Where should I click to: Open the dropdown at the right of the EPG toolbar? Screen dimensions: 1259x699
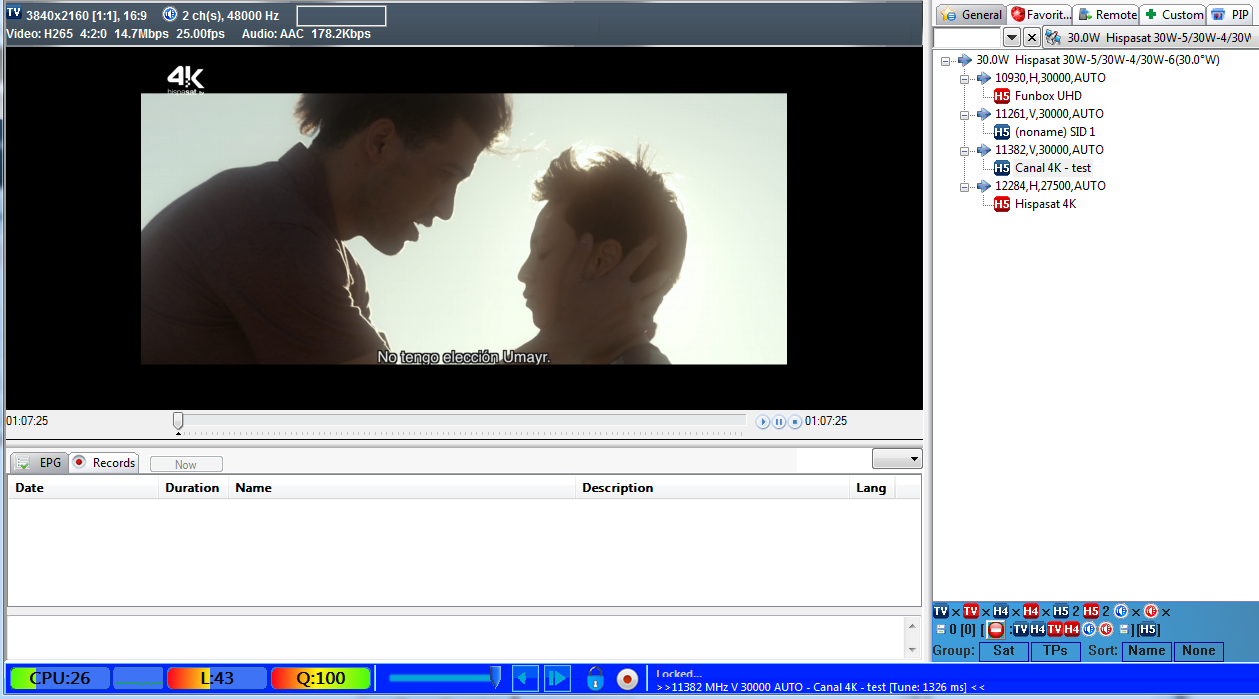(x=897, y=459)
